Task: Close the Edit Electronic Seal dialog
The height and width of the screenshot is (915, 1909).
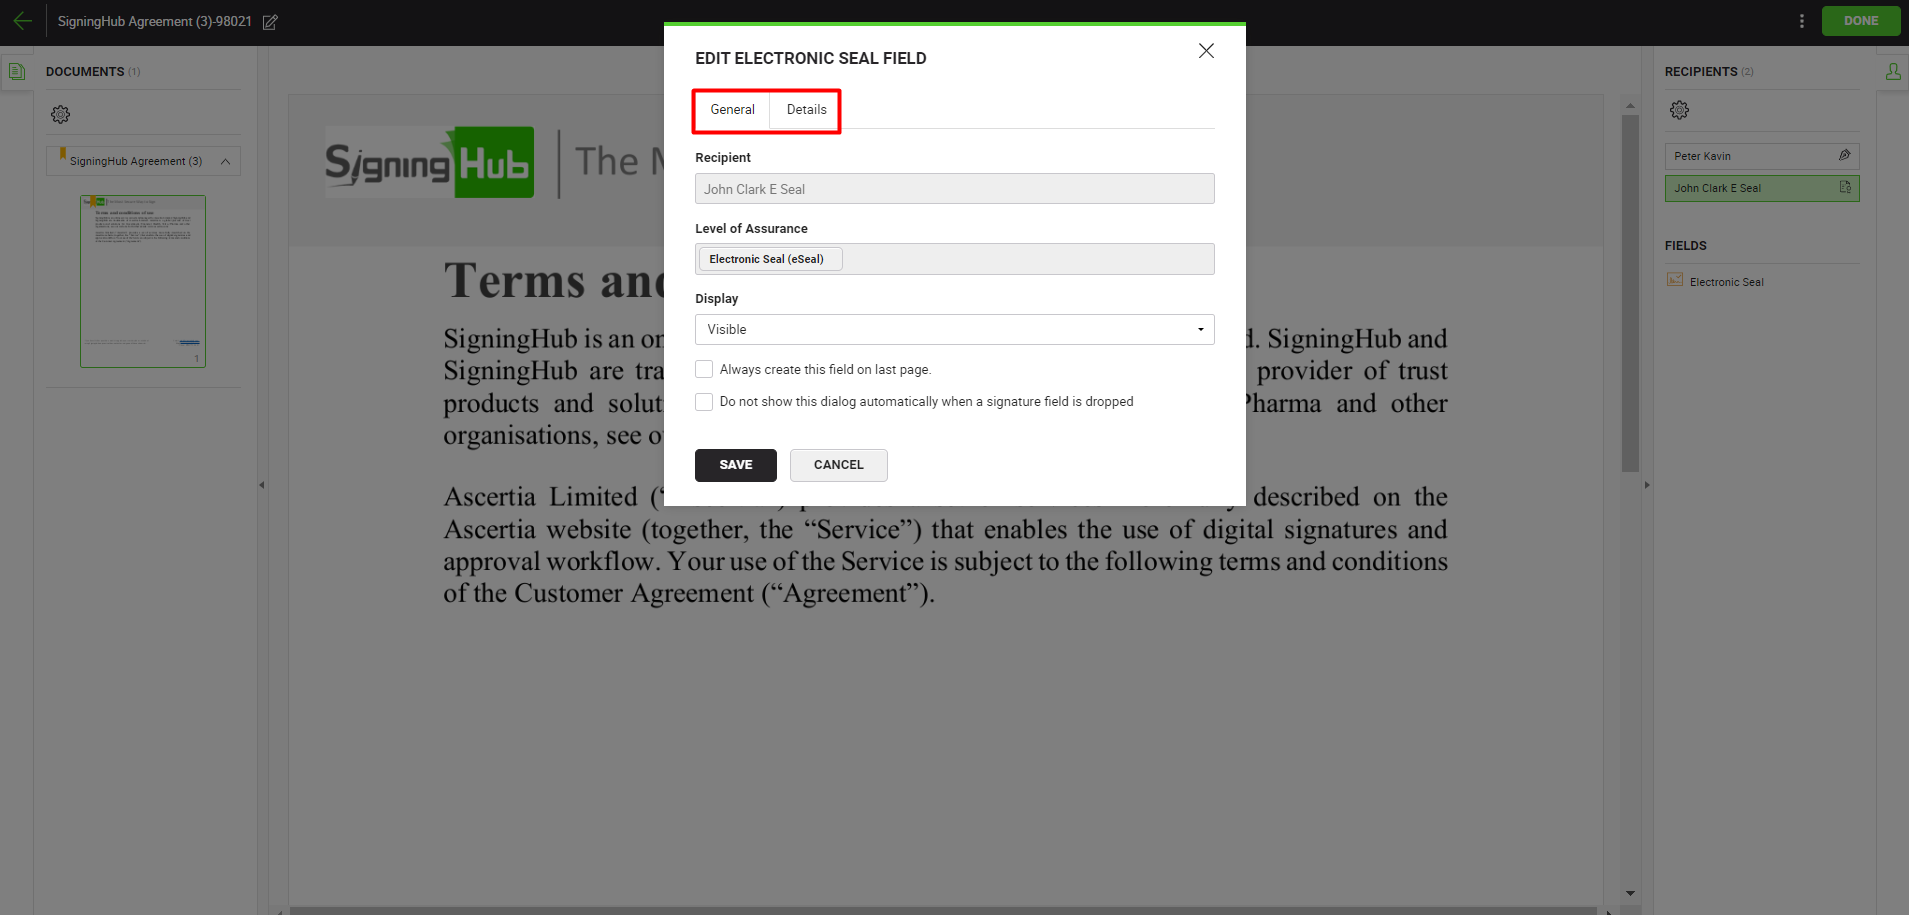Action: 1206,51
